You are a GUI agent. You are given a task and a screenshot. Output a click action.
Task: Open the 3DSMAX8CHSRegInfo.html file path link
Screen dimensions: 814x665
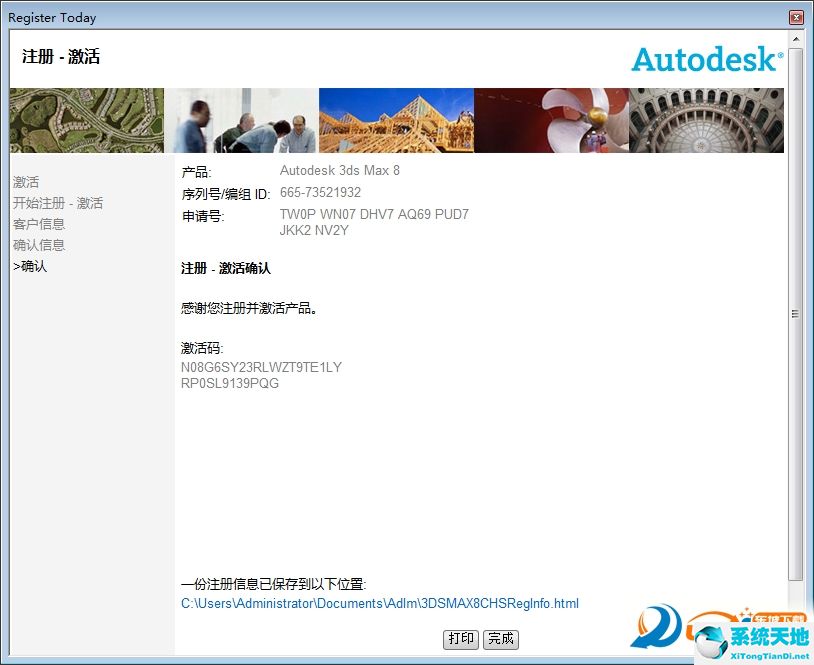coord(379,604)
